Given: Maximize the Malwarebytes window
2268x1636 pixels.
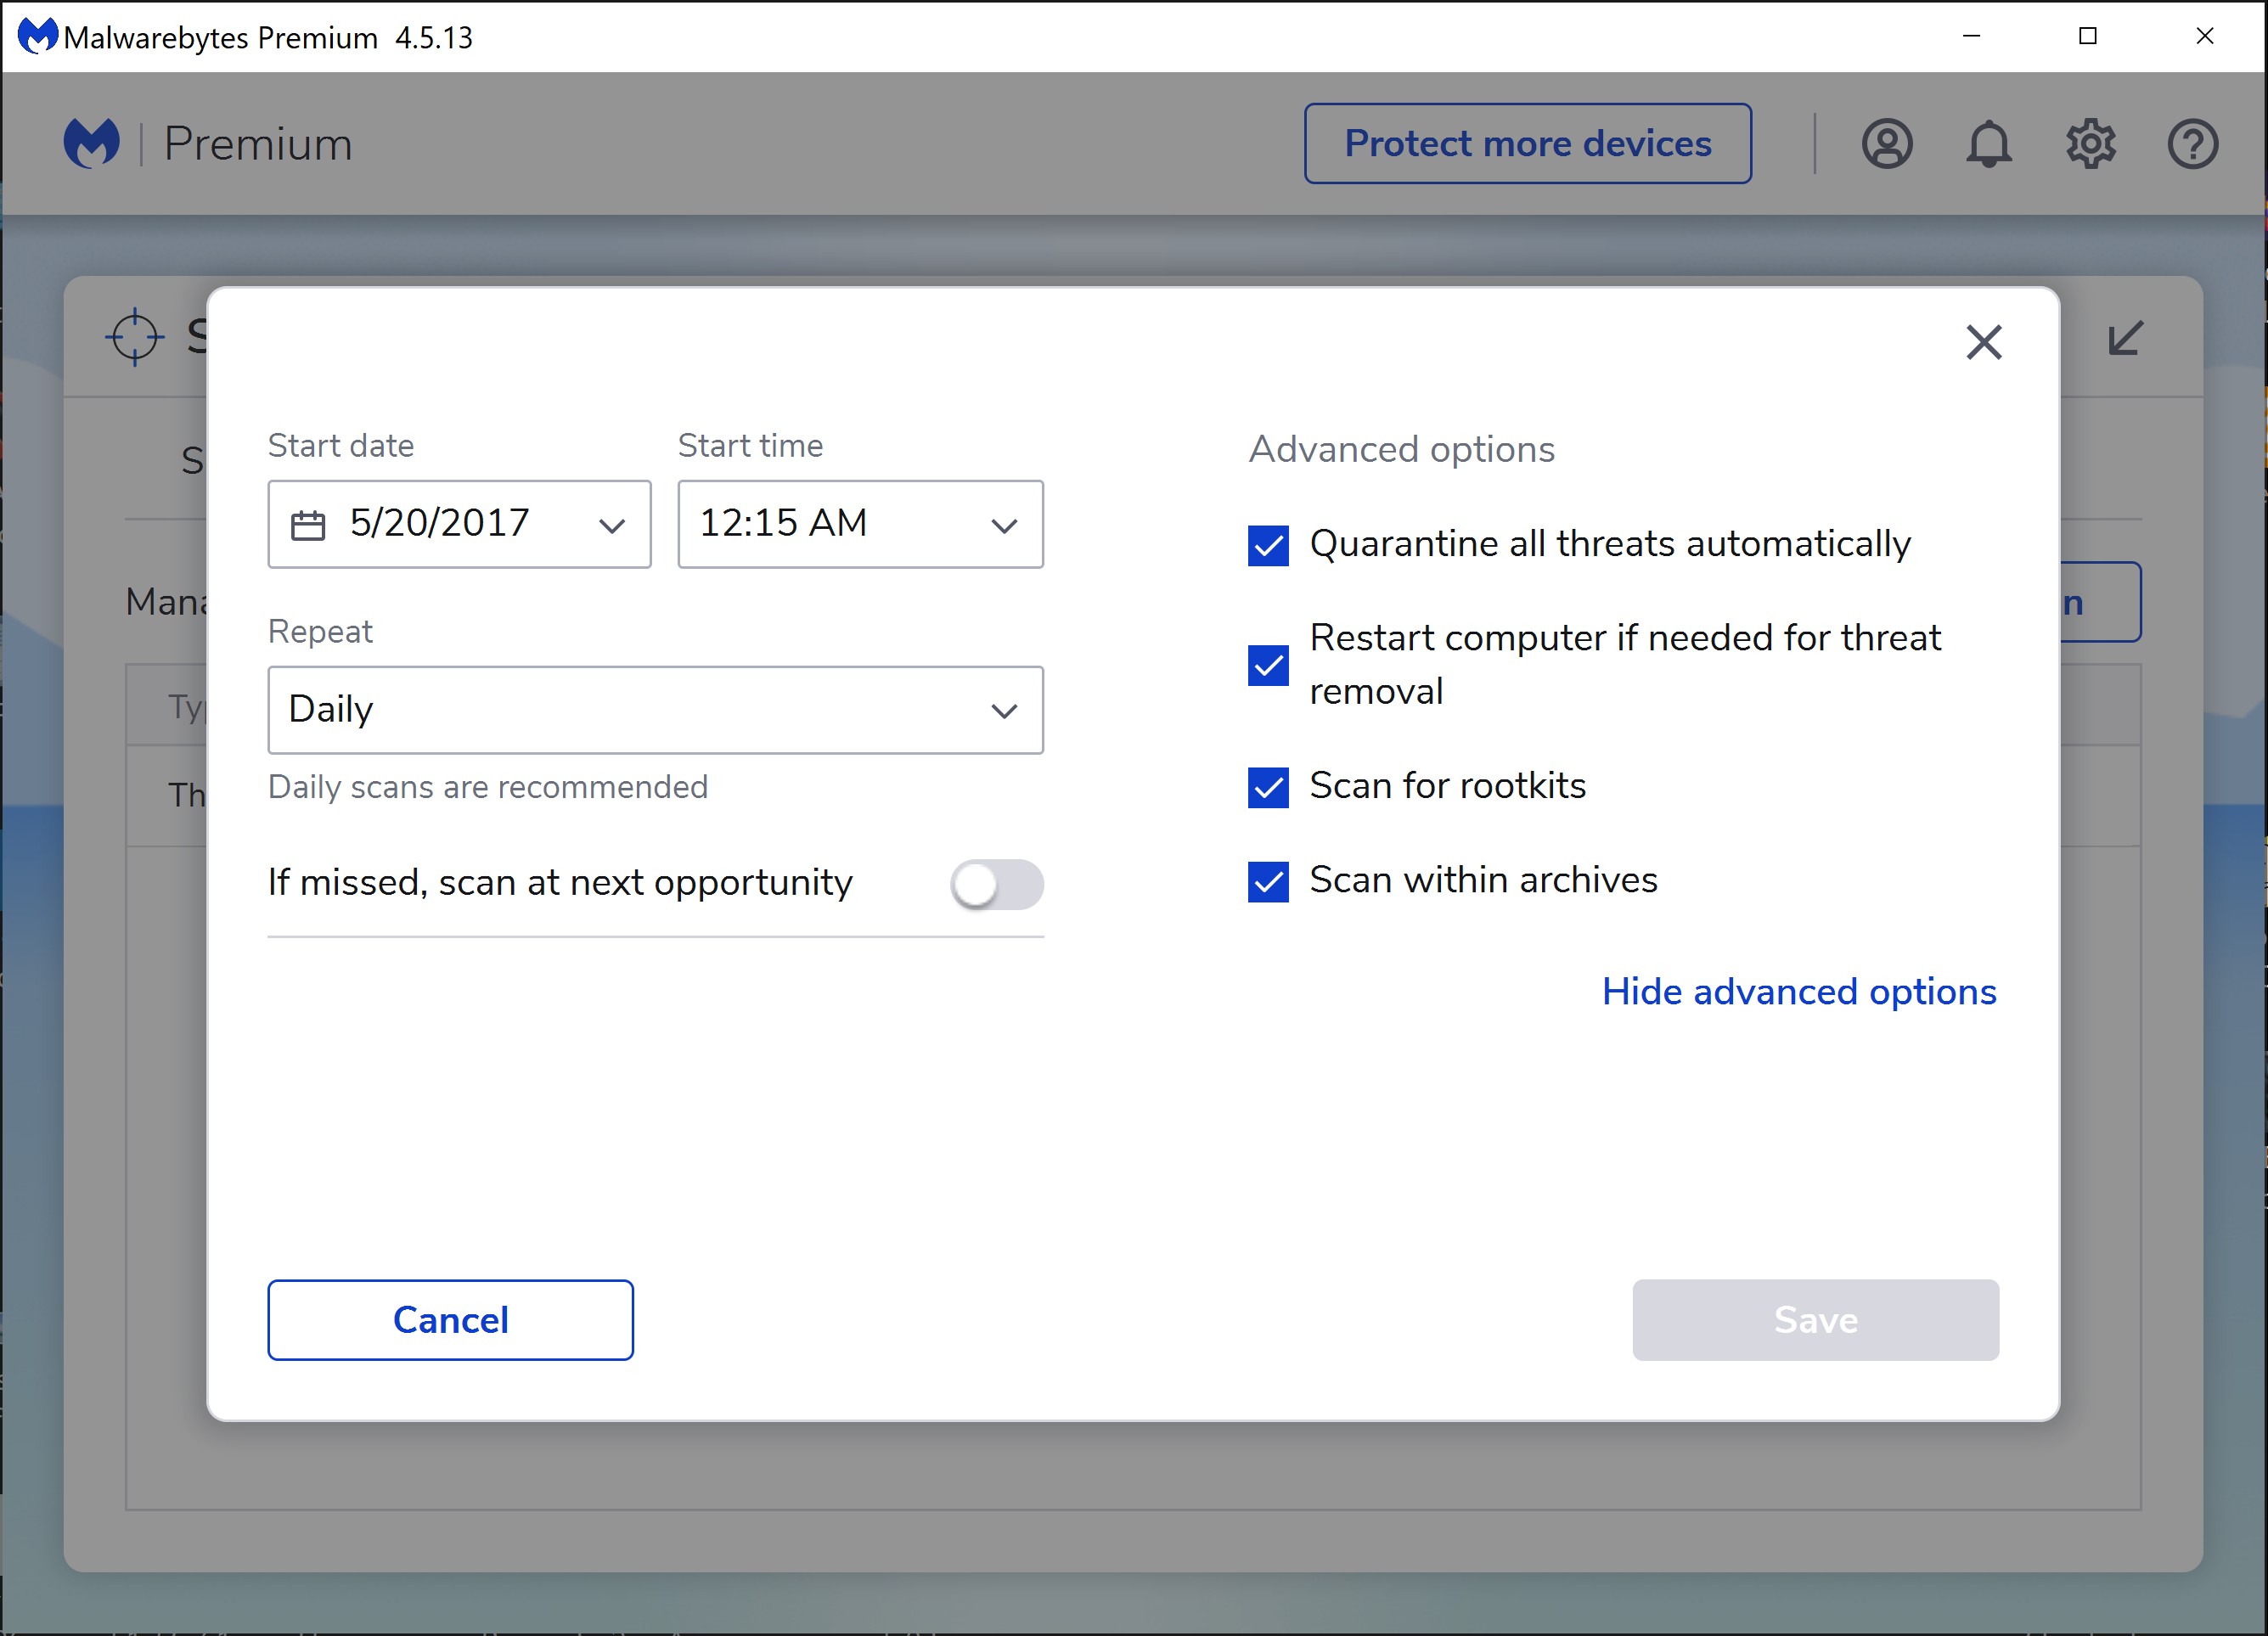Looking at the screenshot, I should [2087, 36].
